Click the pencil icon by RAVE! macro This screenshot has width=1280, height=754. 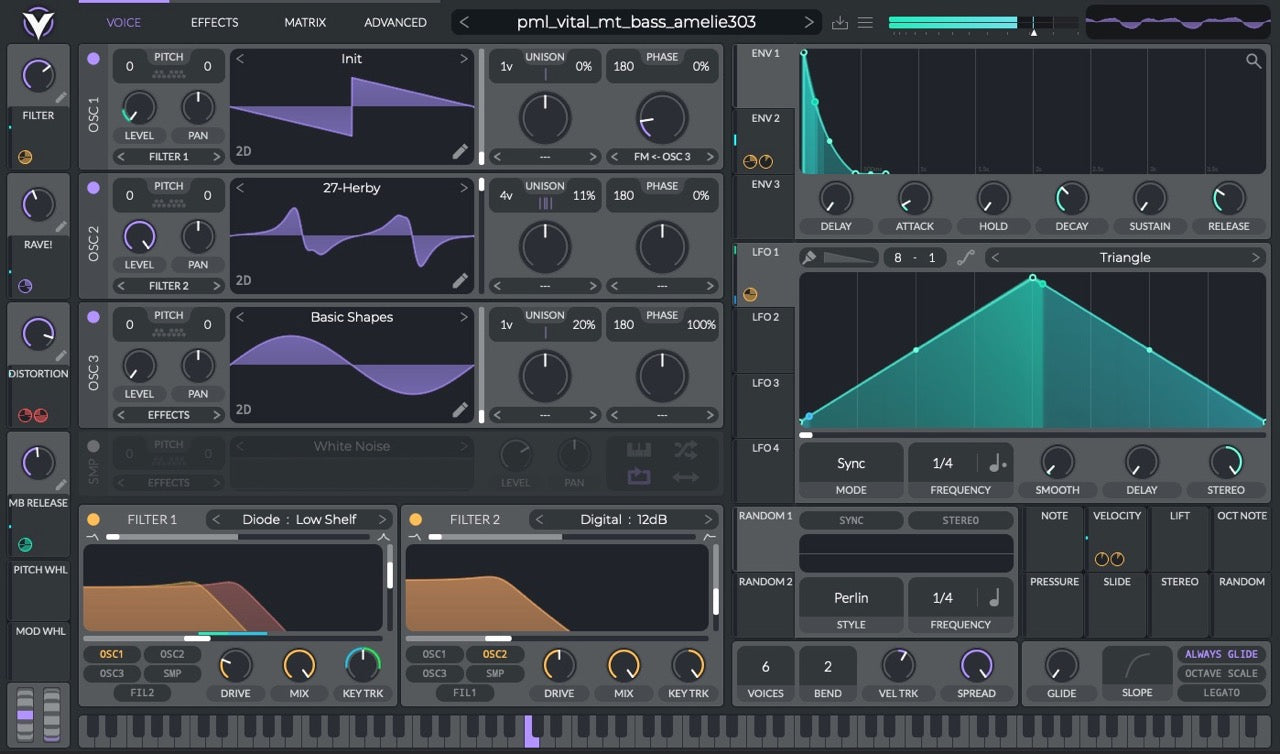[62, 227]
